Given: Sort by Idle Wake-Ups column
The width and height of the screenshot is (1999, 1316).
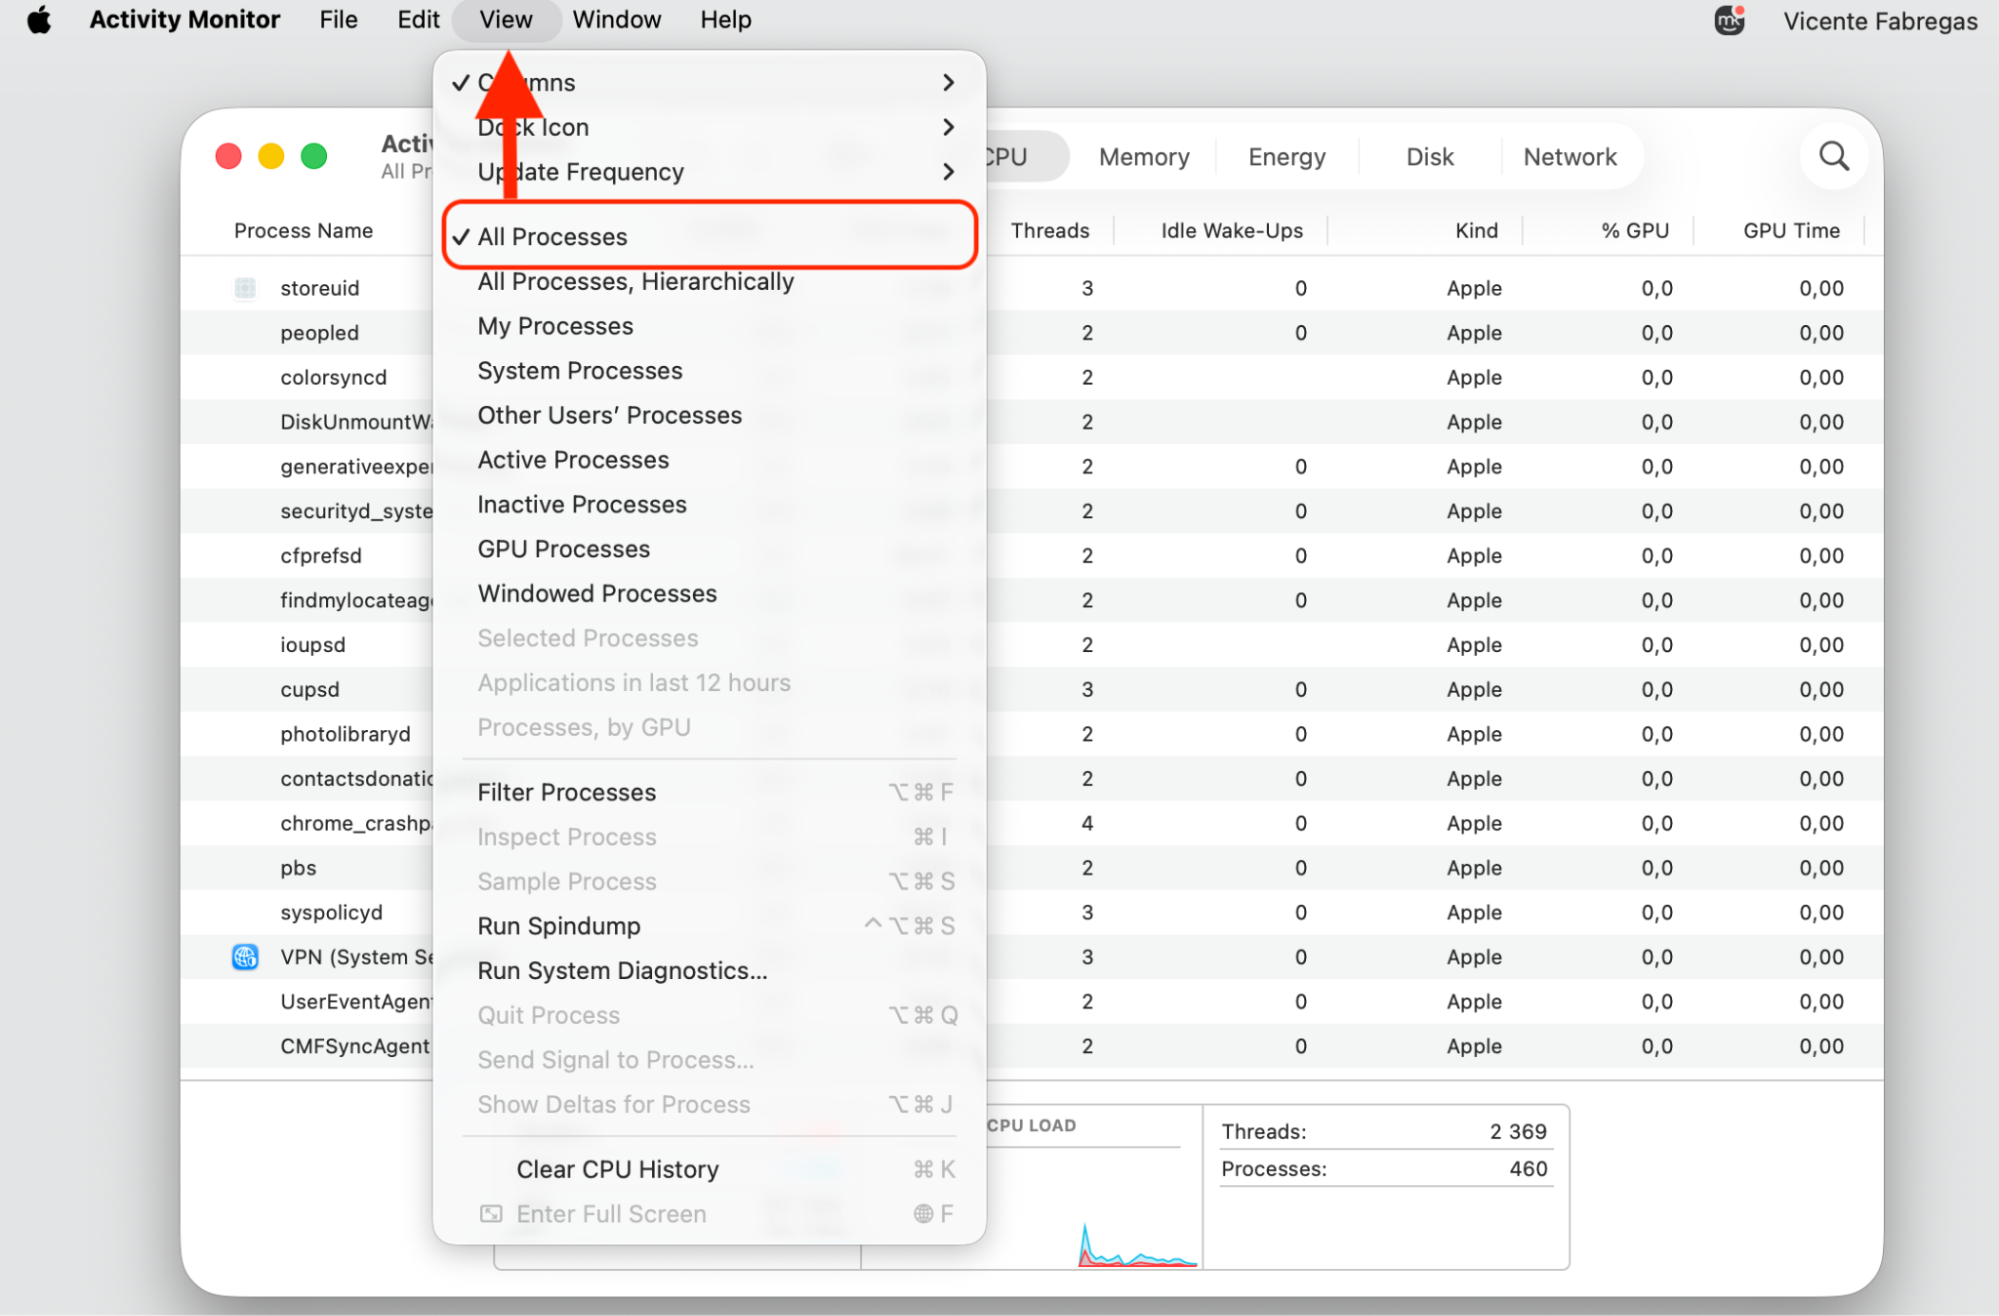Looking at the screenshot, I should tap(1231, 231).
